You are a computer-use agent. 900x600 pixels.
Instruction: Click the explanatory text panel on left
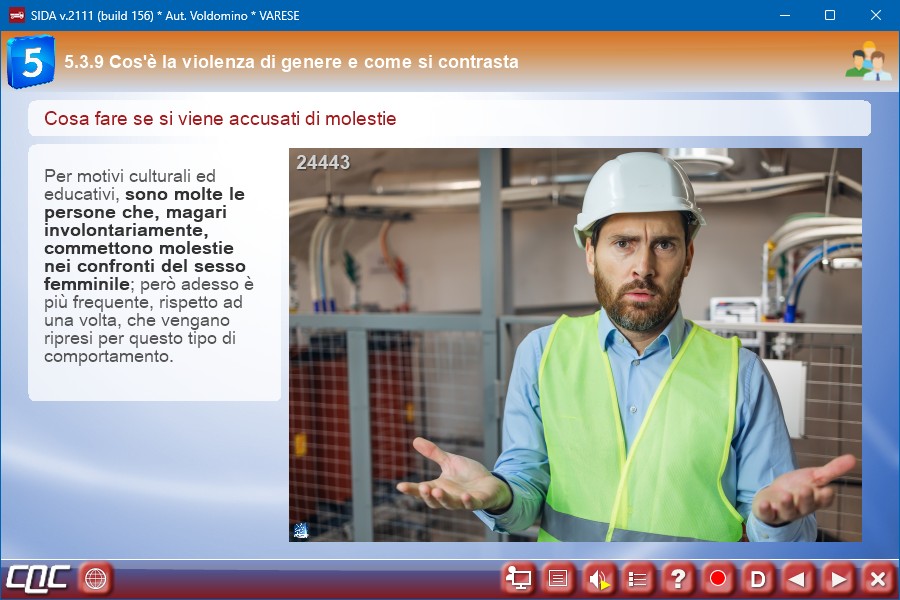coord(154,272)
